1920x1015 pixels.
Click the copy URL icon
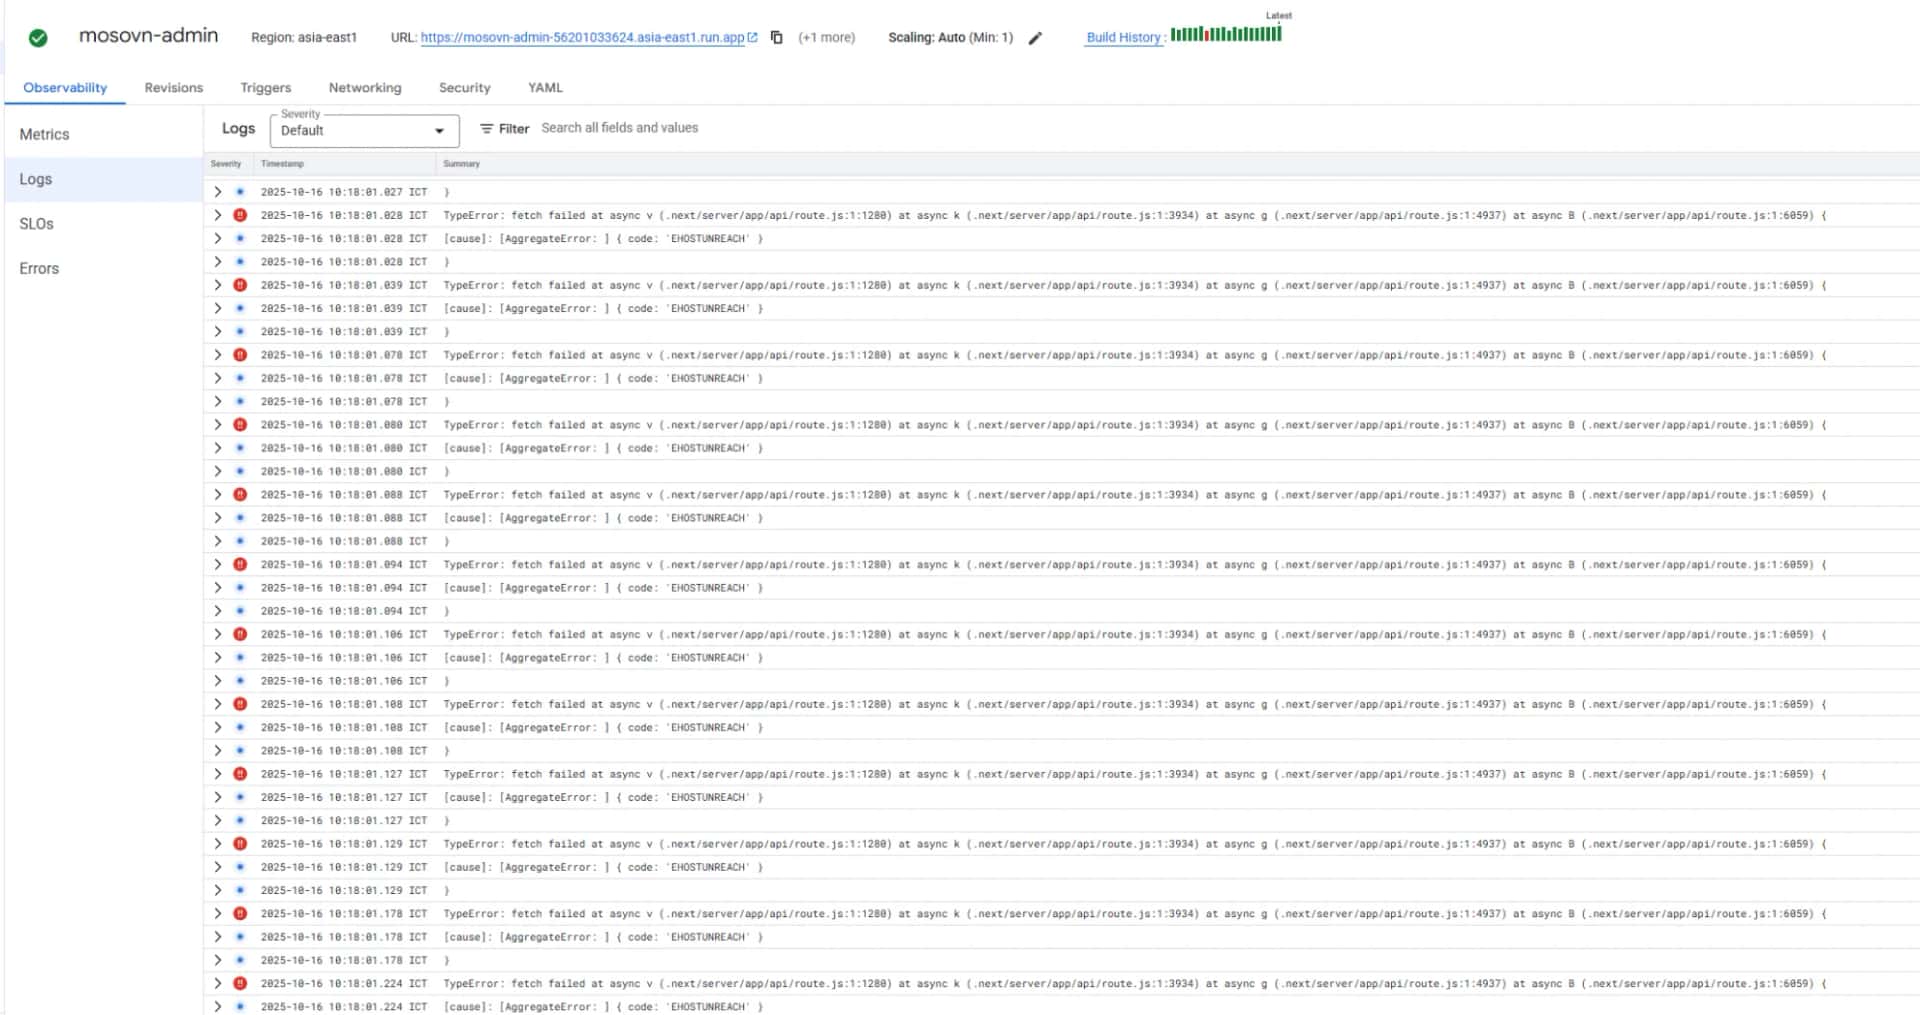coord(776,37)
